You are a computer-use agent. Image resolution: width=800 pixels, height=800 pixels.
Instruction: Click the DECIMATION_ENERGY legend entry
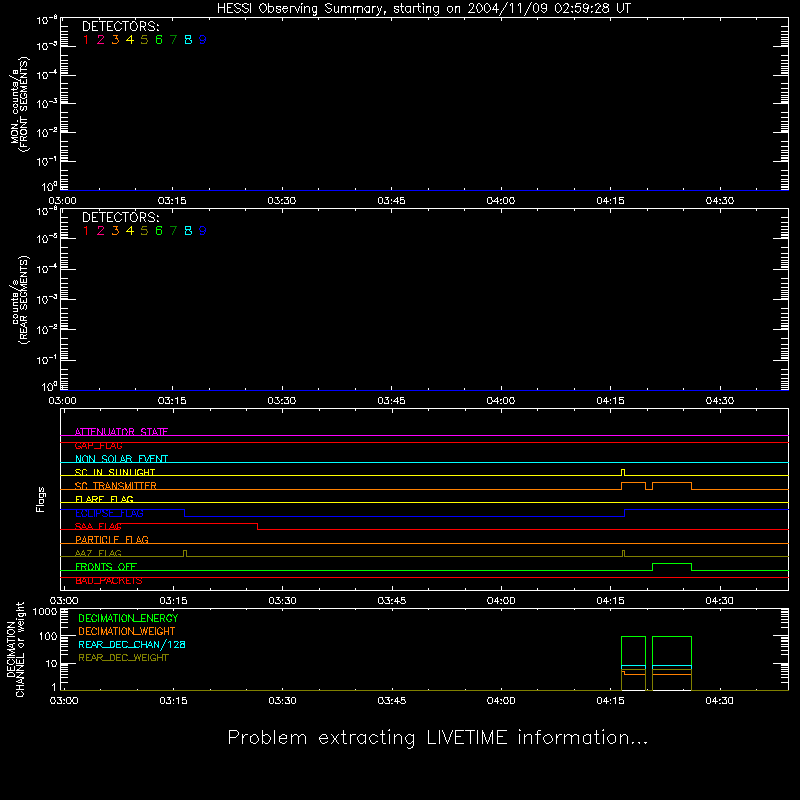tap(128, 618)
